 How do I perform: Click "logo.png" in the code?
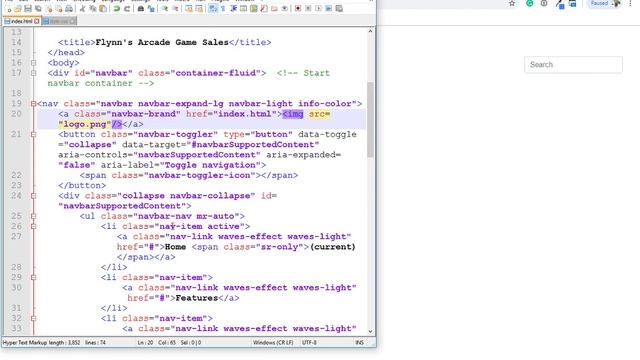tap(84, 124)
